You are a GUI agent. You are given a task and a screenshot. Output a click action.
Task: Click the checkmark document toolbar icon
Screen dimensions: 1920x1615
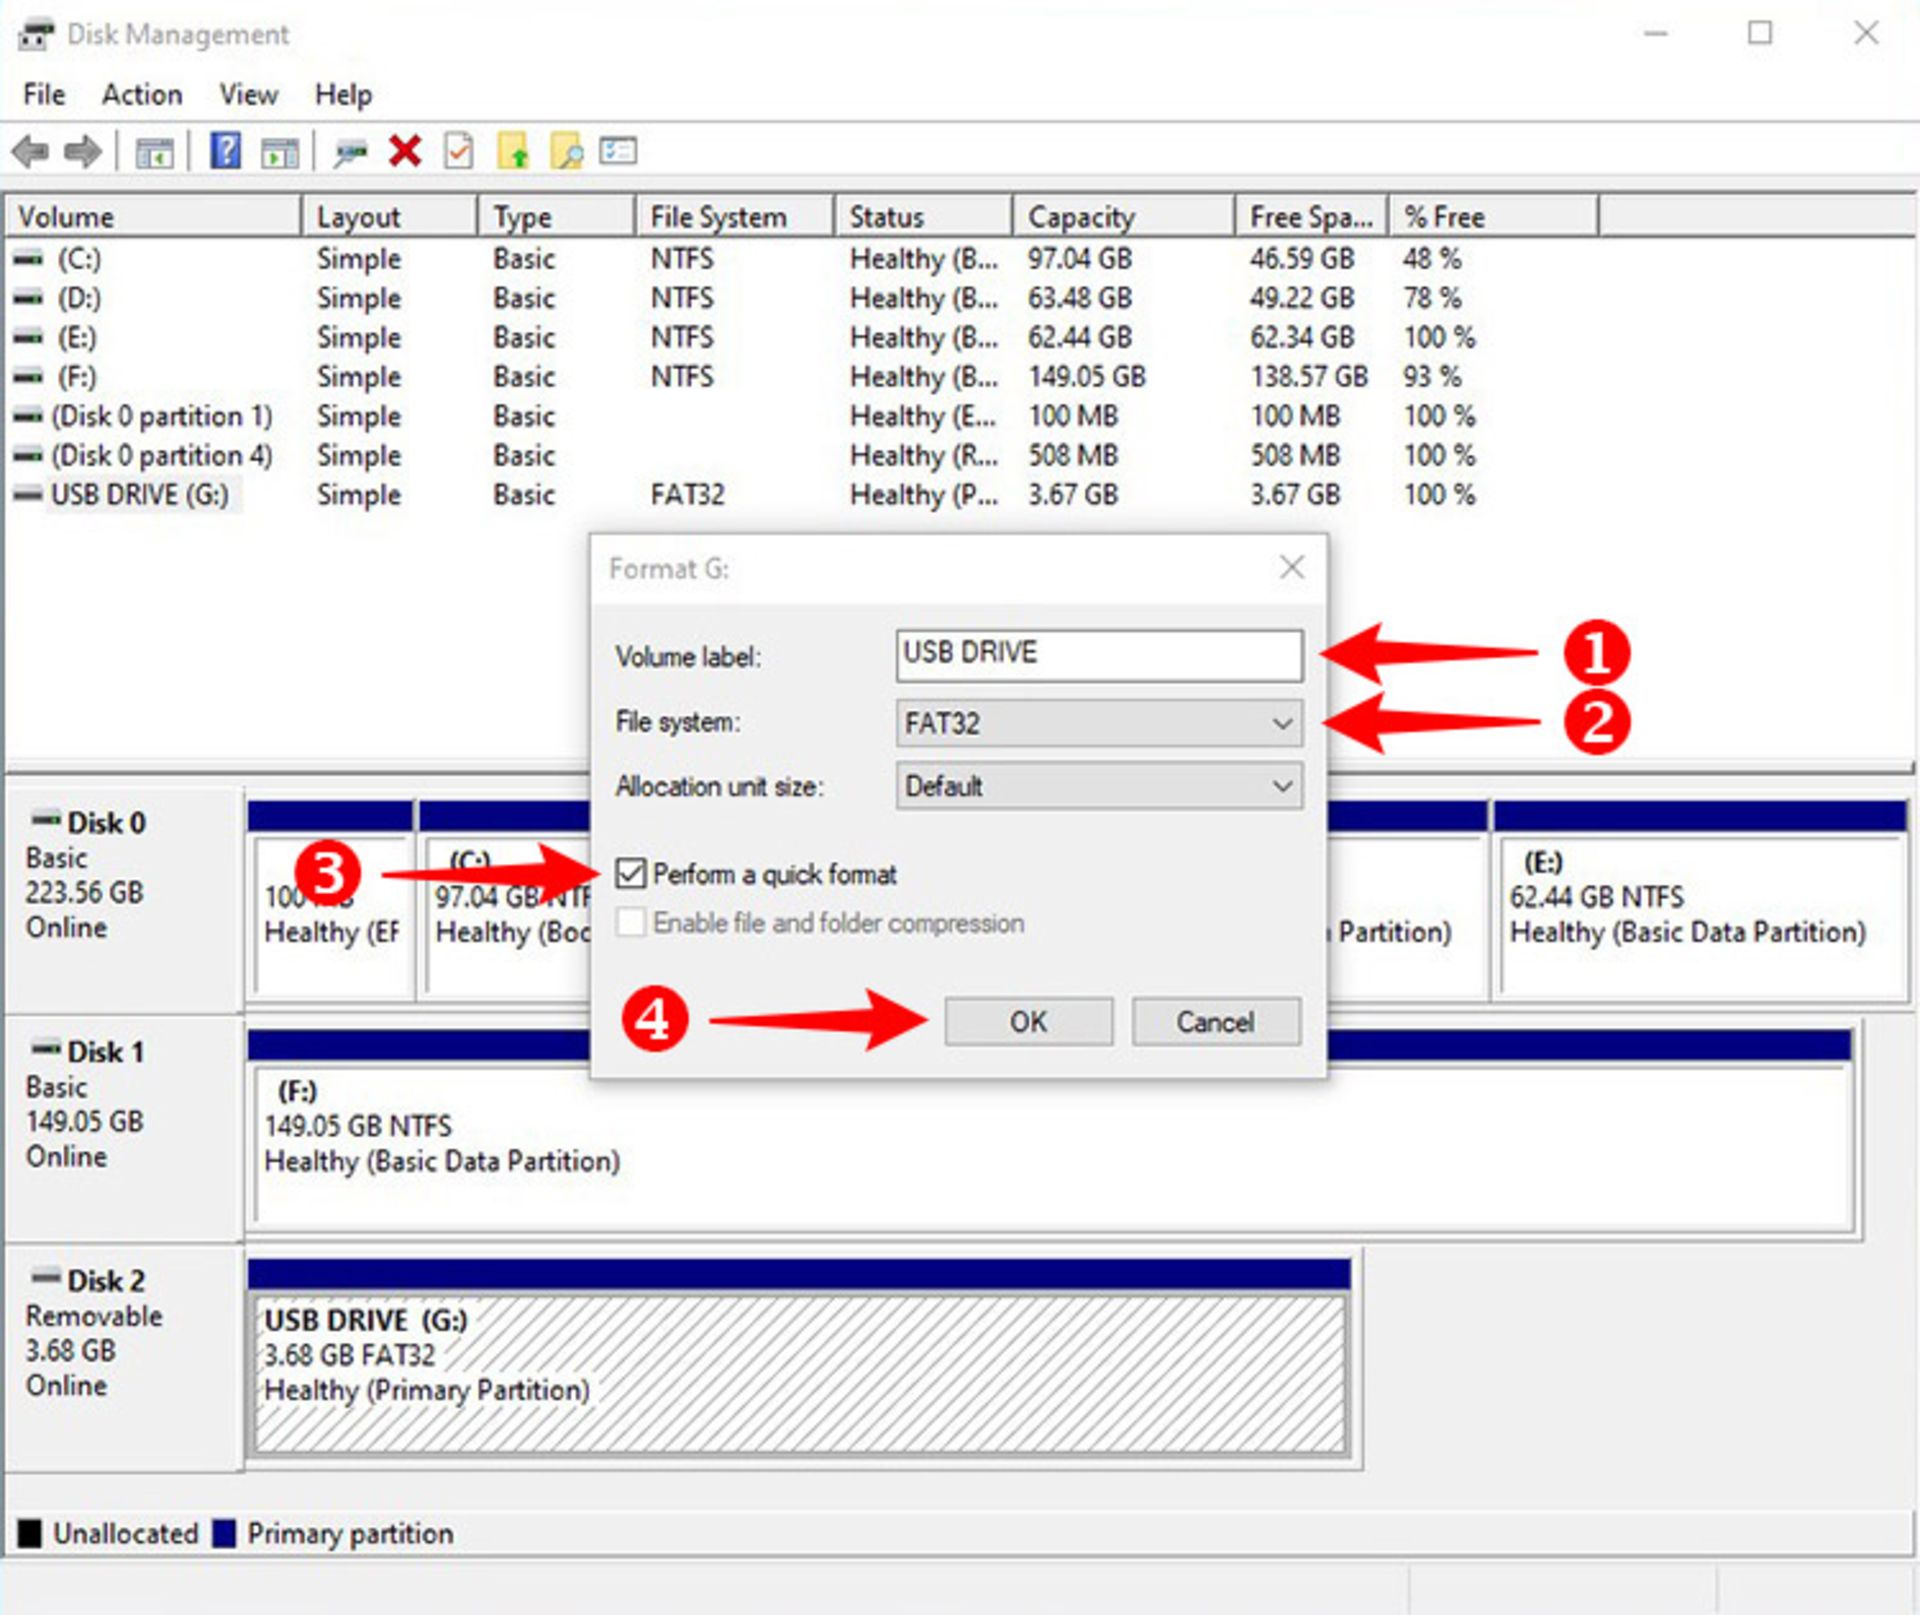pos(457,150)
